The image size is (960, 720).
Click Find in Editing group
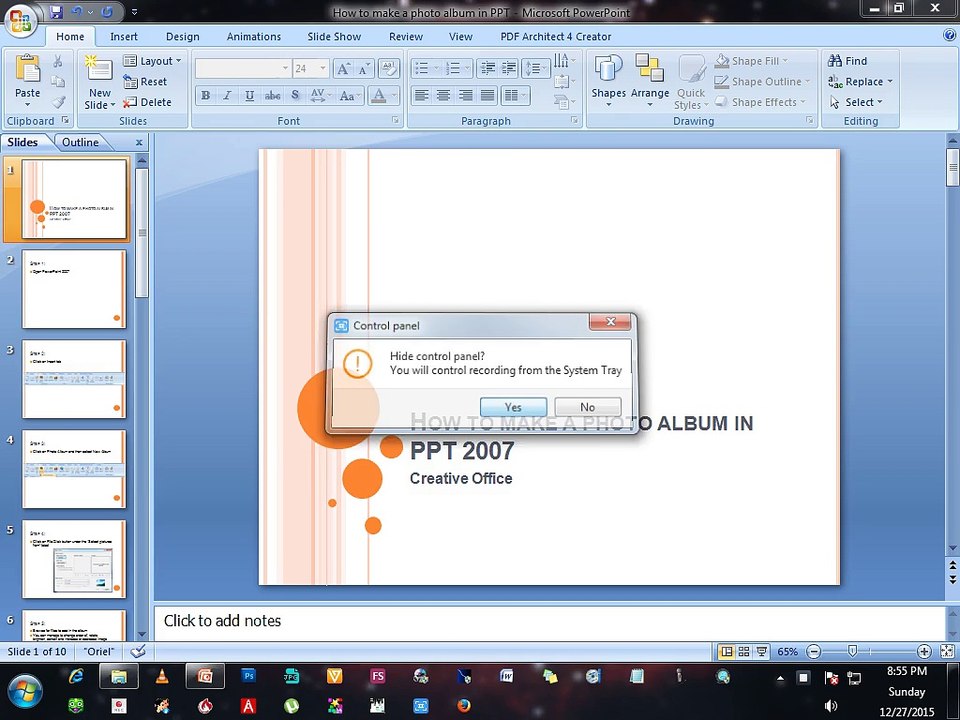click(x=847, y=61)
